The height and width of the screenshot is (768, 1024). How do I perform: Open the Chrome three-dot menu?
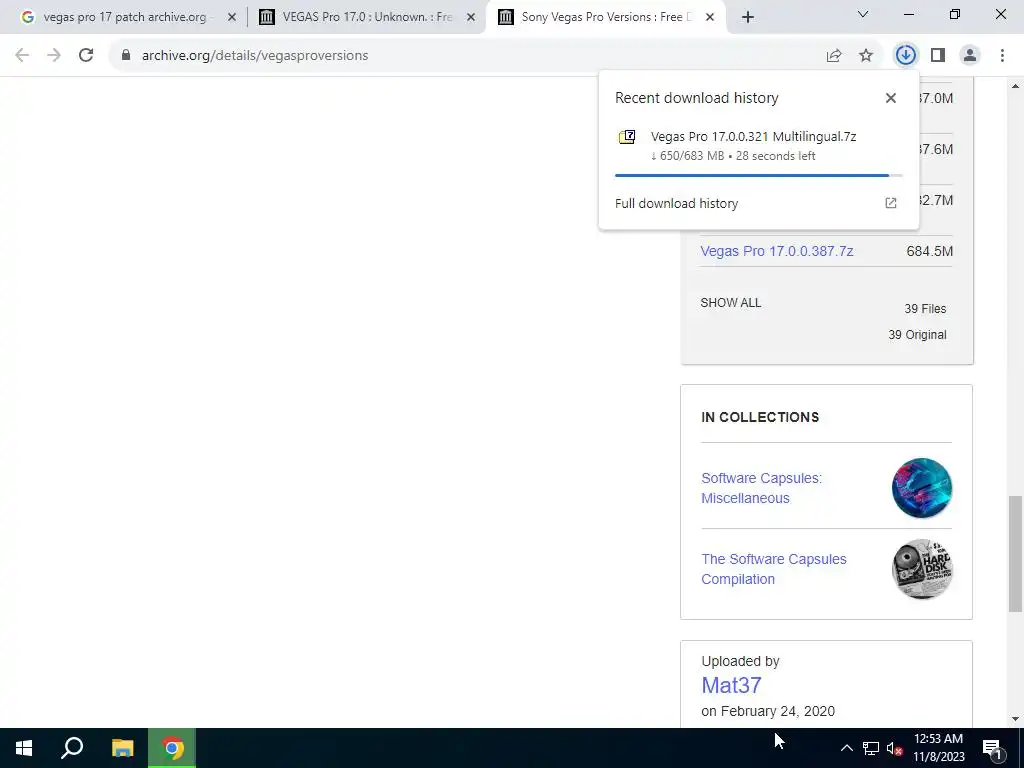(x=1002, y=56)
